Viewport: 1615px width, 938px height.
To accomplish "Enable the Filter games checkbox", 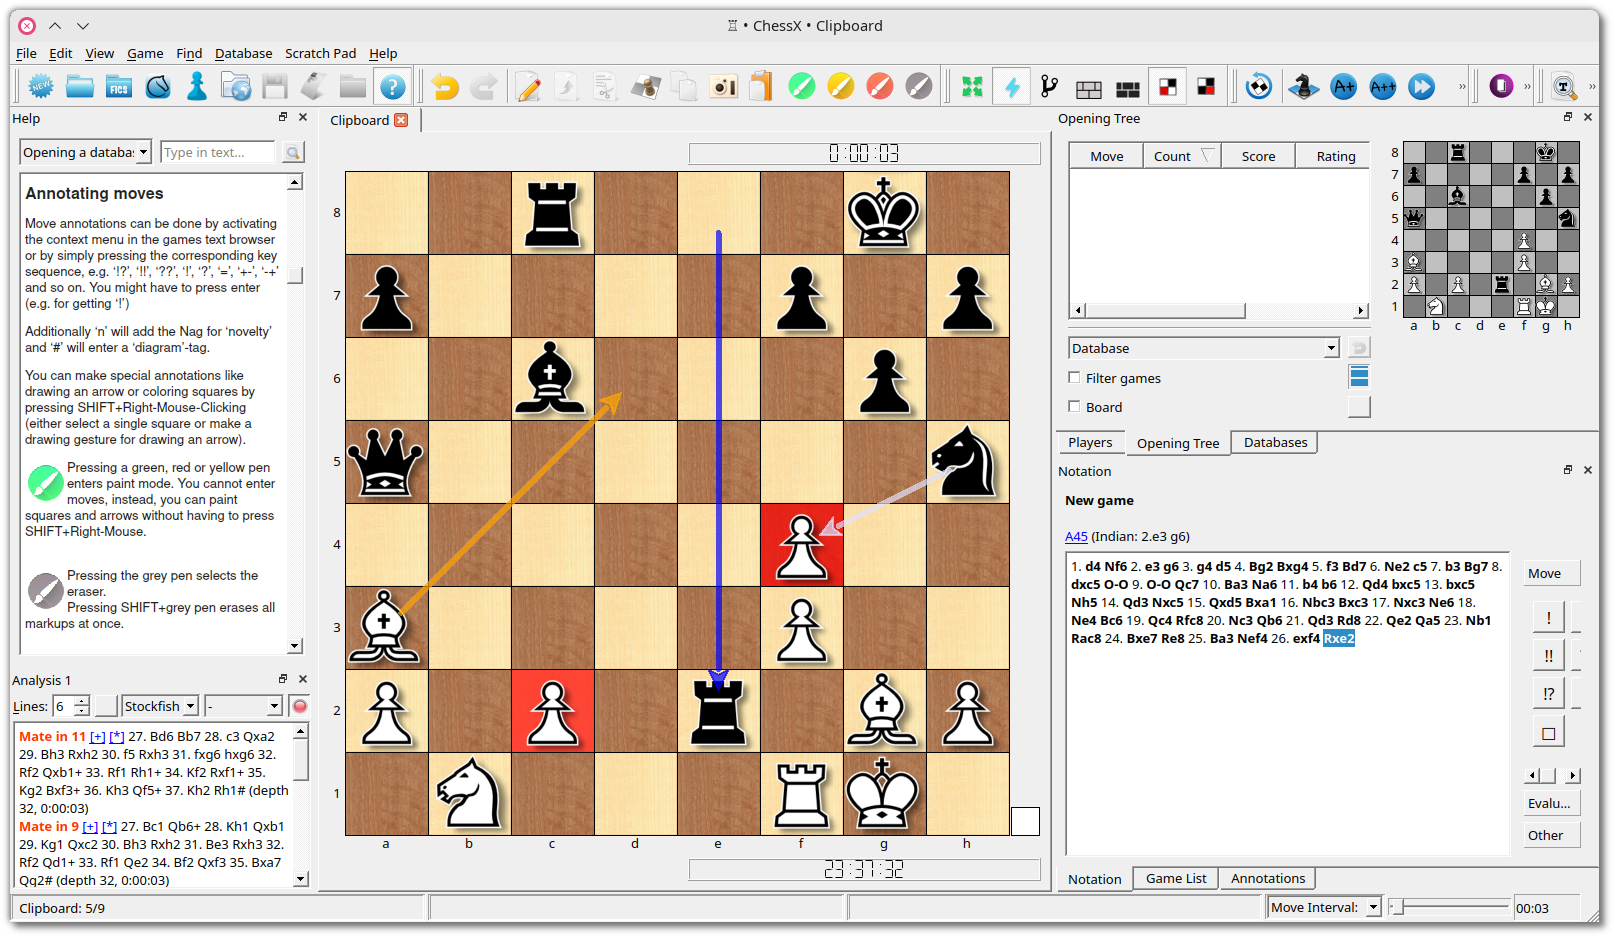I will click(1075, 378).
